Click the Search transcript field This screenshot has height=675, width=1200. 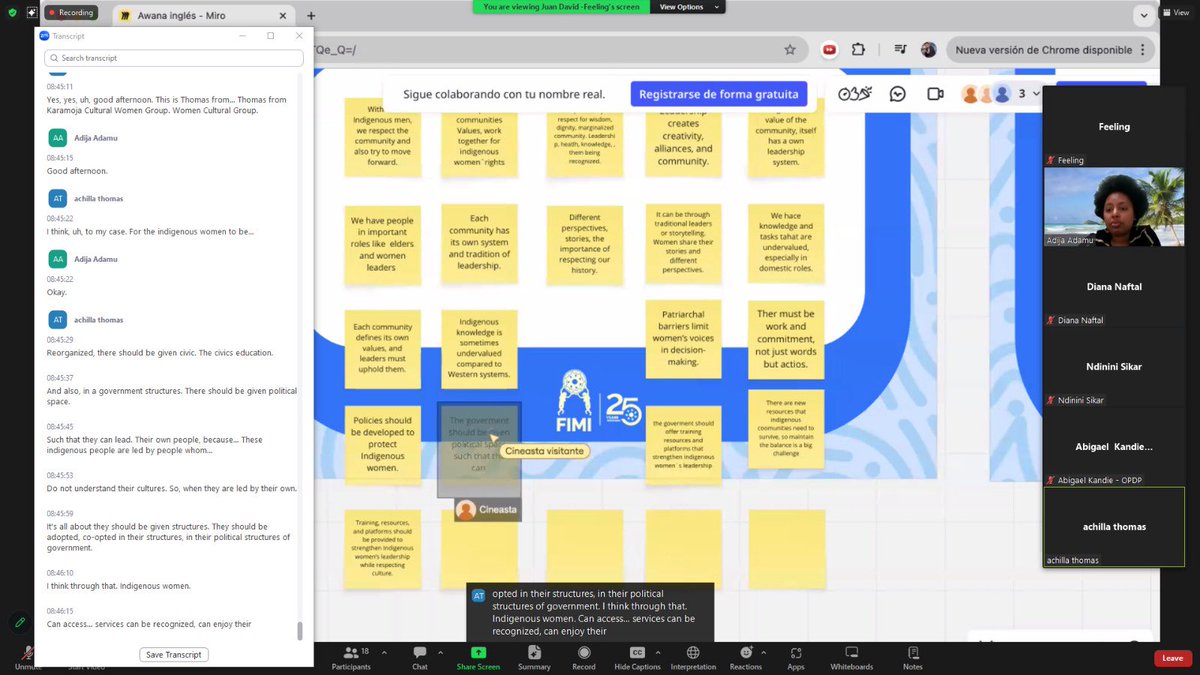pyautogui.click(x=174, y=58)
